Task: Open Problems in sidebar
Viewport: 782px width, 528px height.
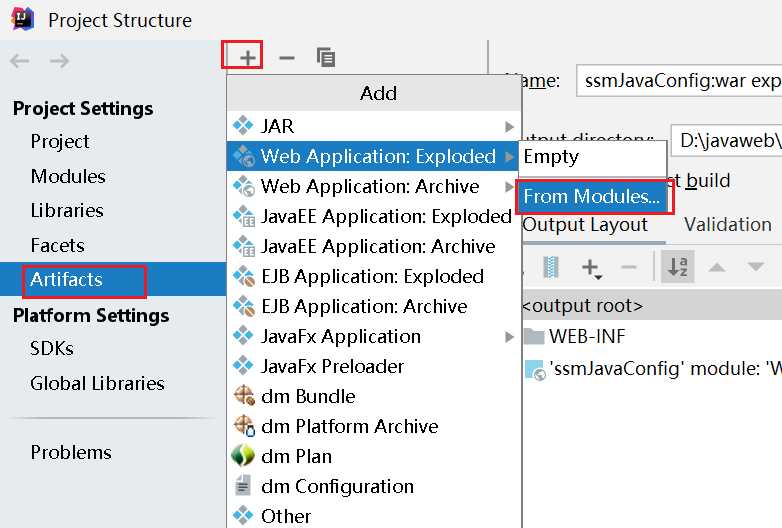Action: (71, 452)
